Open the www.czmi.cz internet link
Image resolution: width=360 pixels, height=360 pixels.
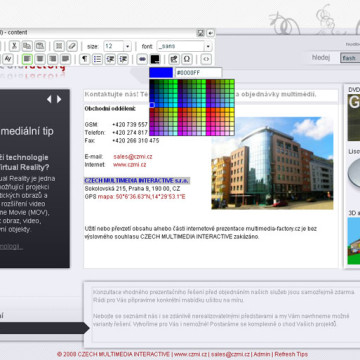tap(129, 164)
